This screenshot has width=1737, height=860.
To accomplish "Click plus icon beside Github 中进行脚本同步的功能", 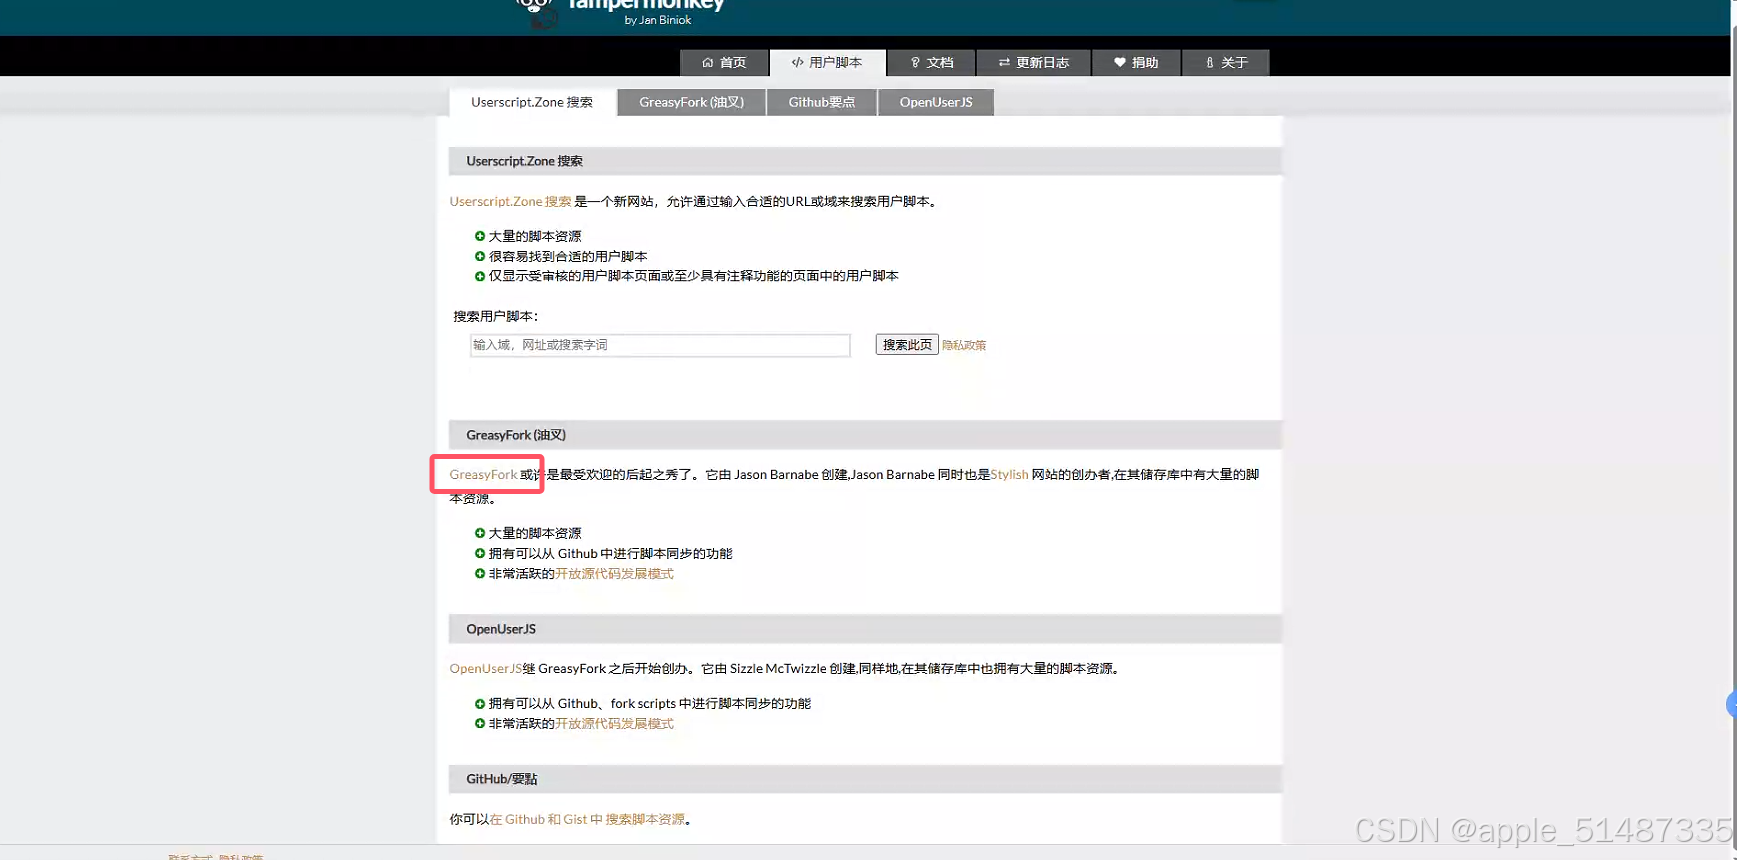I will 480,553.
